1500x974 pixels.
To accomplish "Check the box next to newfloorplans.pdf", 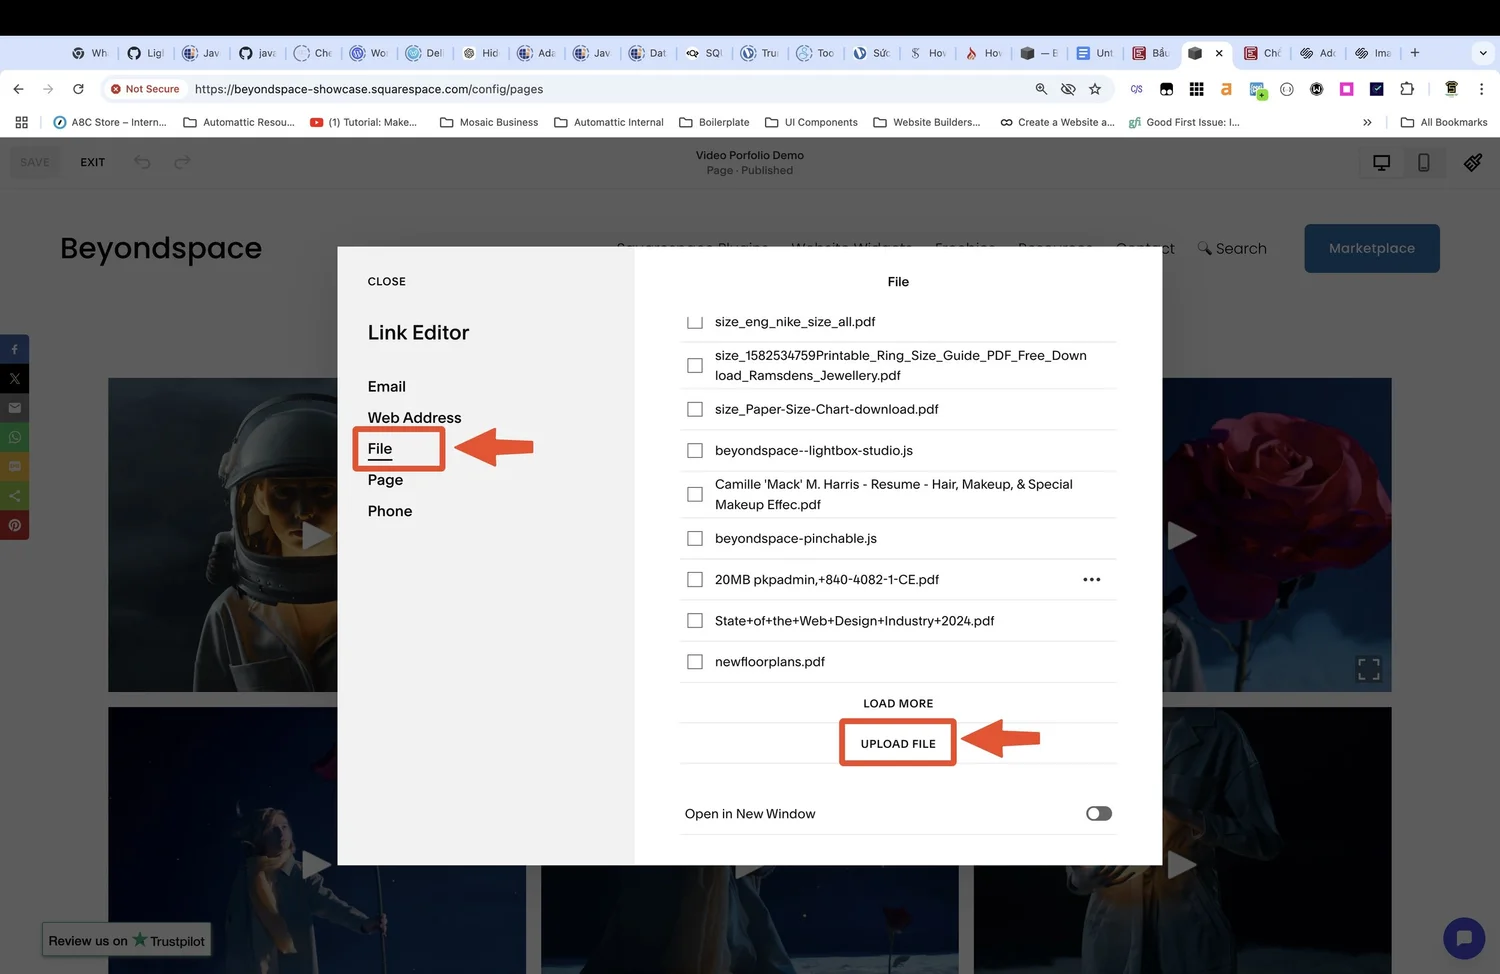I will pos(695,661).
